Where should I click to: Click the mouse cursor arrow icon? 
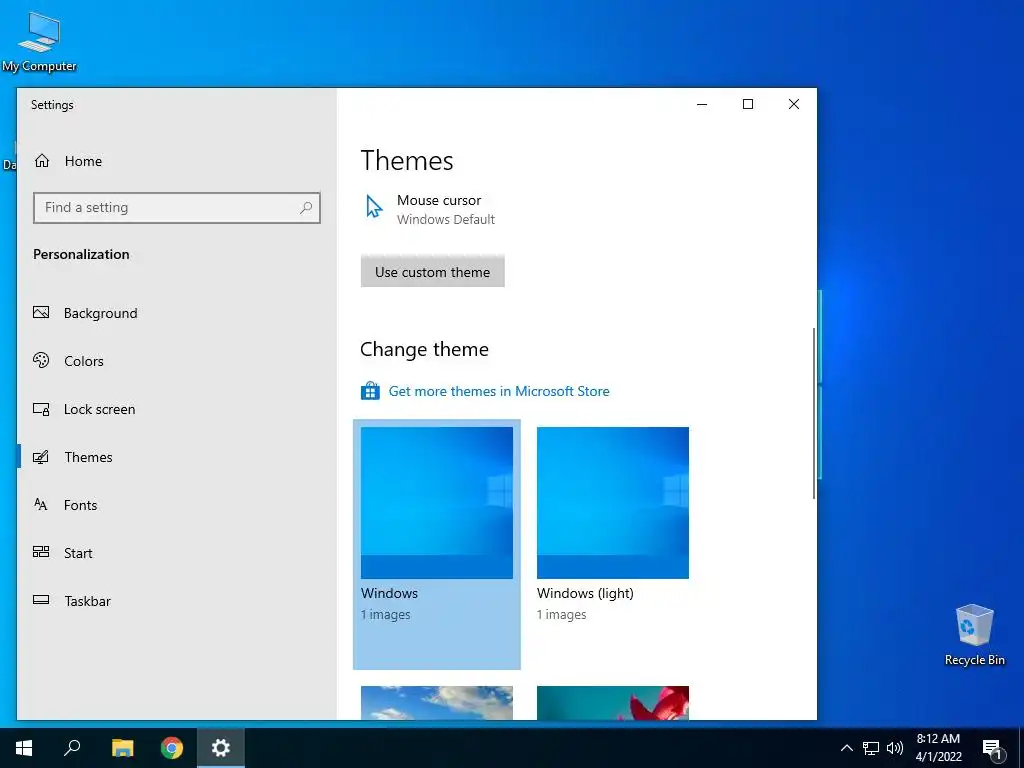(374, 206)
